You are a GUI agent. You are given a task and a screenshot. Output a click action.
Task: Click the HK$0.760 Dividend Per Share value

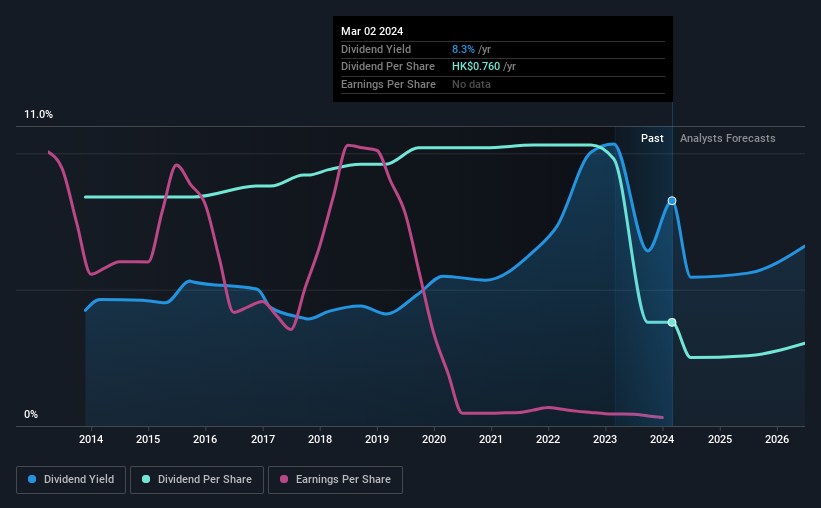476,67
